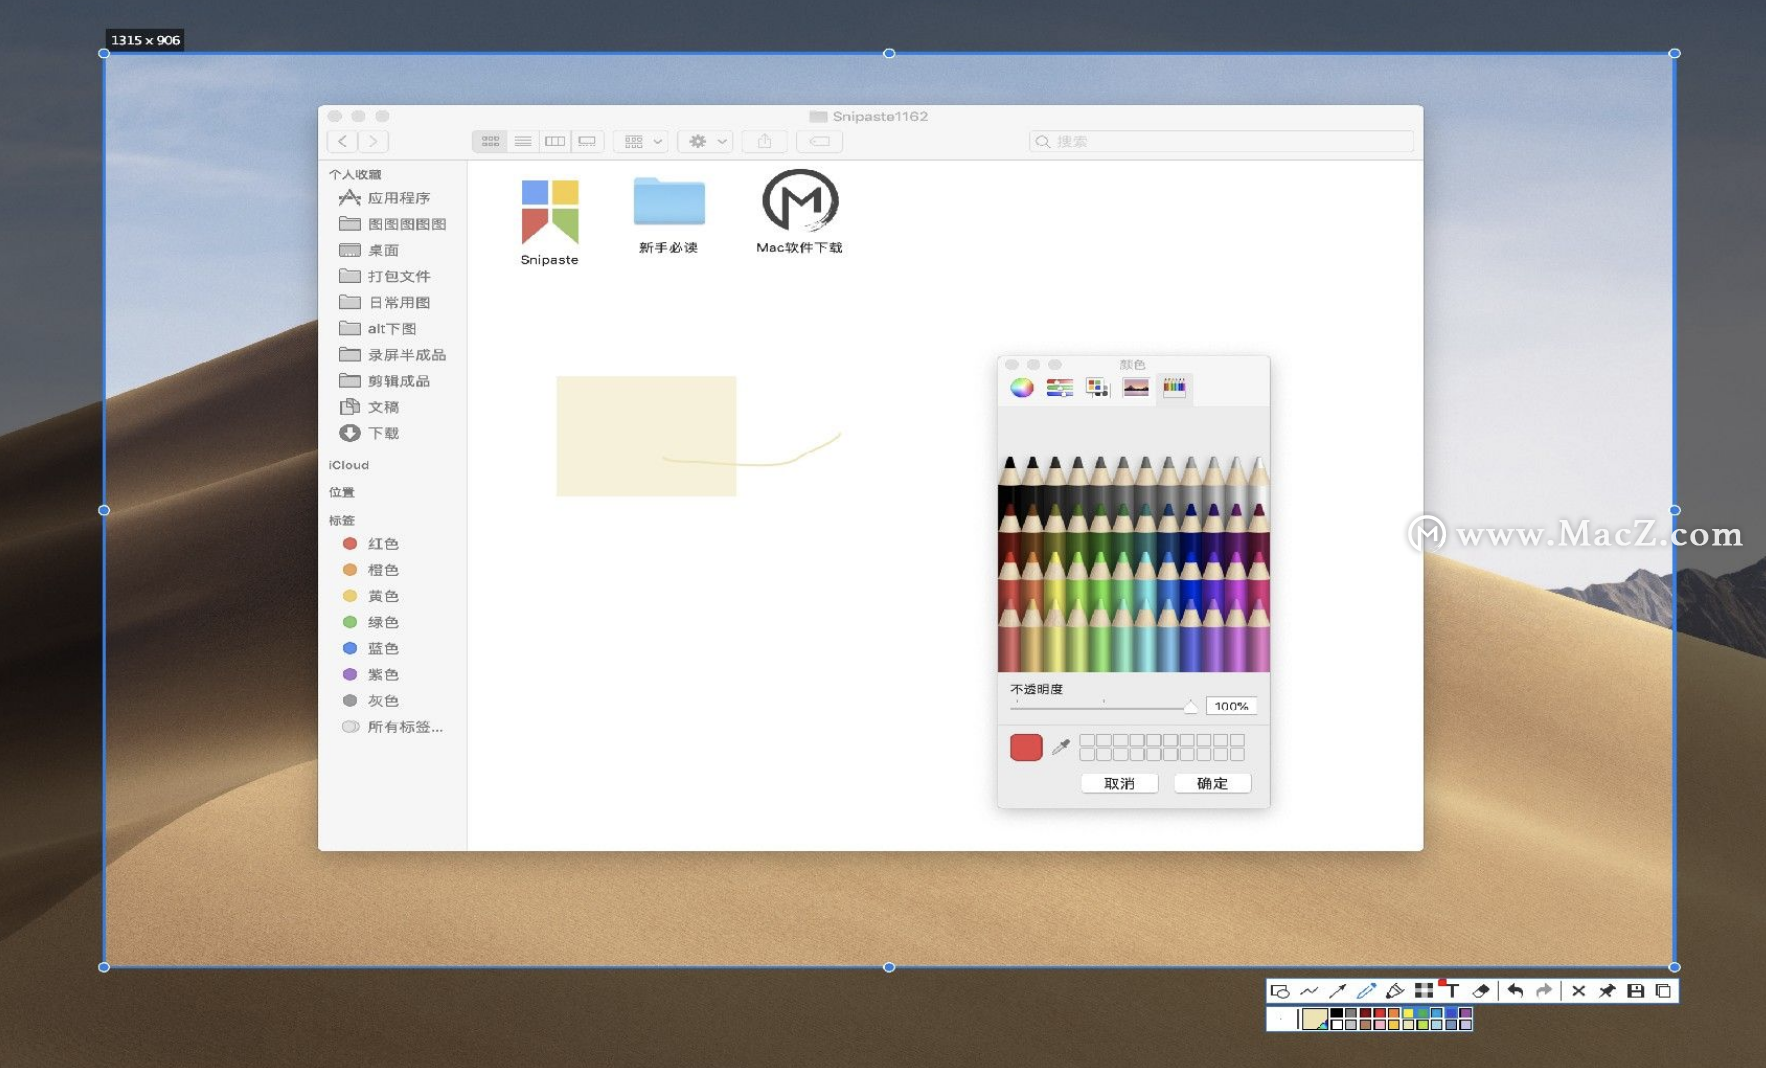This screenshot has height=1068, width=1766.
Task: Undo the last annotation
Action: (x=1515, y=991)
